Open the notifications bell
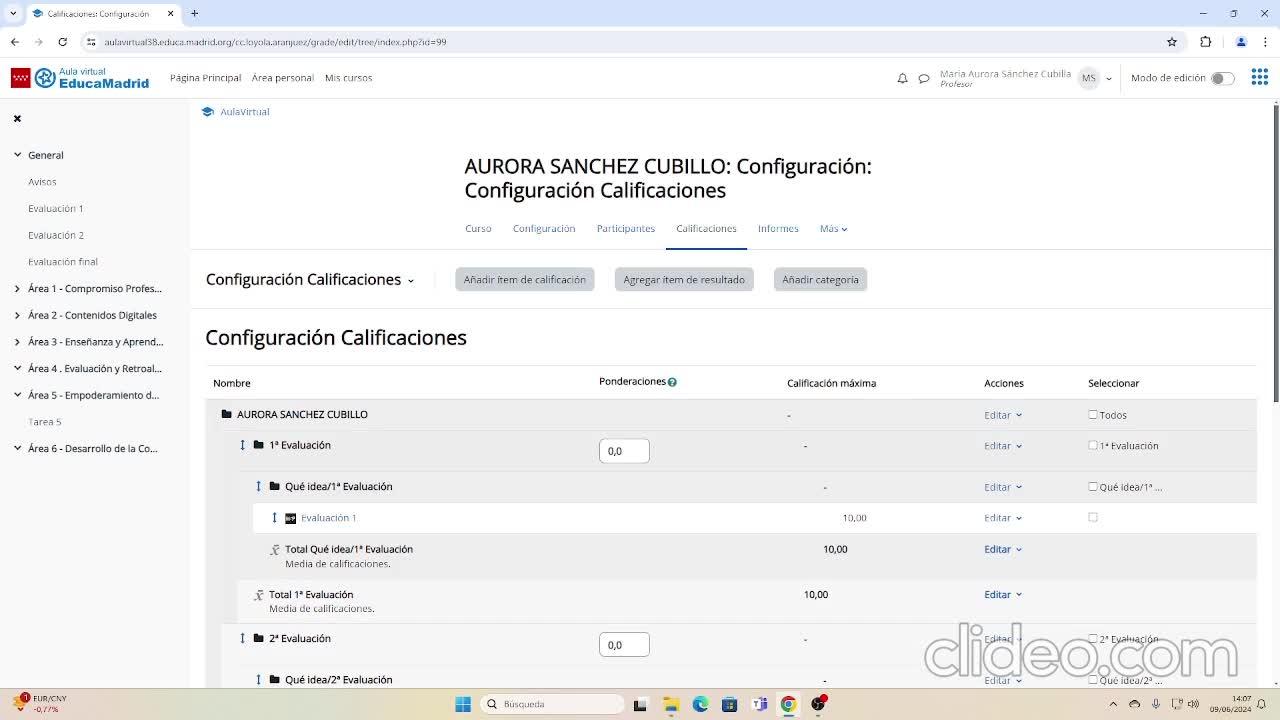1280x720 pixels. click(902, 78)
